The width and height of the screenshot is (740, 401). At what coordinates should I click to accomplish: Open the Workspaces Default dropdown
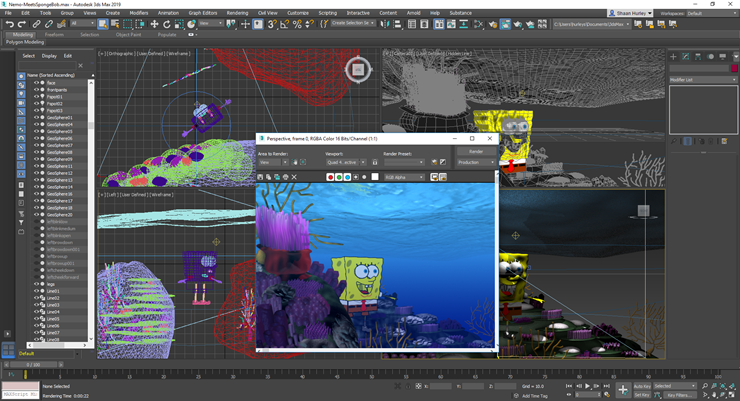click(712, 13)
